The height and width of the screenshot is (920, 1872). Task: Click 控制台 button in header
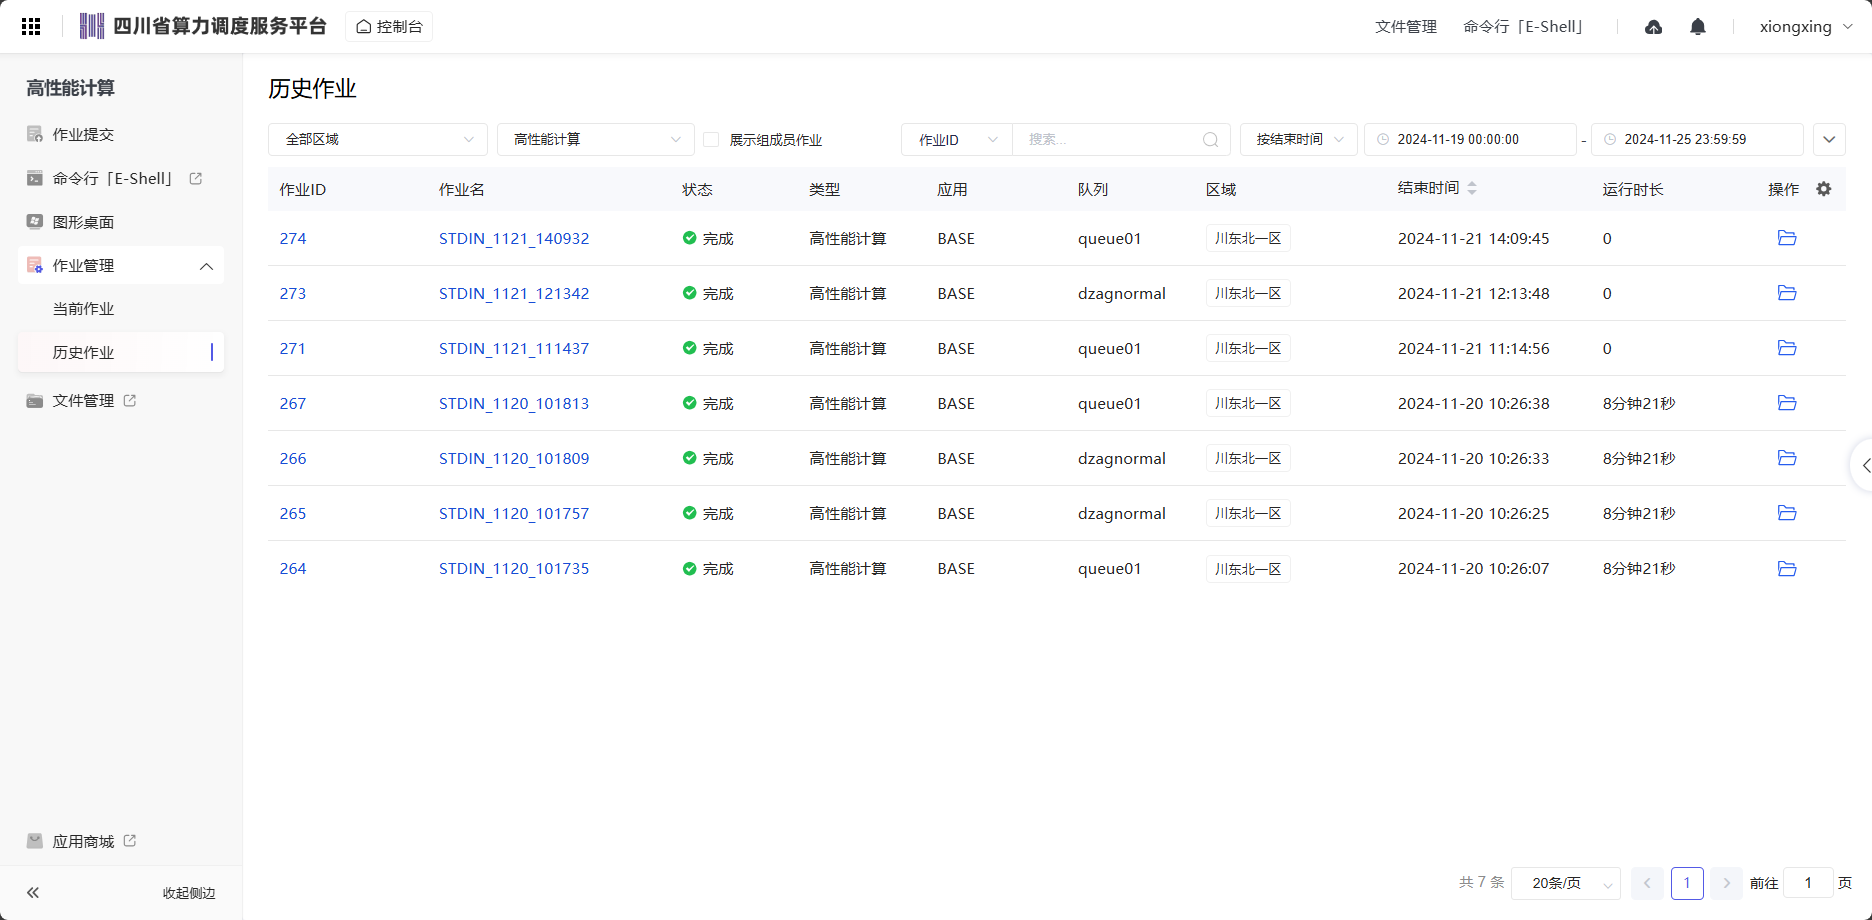[x=389, y=27]
